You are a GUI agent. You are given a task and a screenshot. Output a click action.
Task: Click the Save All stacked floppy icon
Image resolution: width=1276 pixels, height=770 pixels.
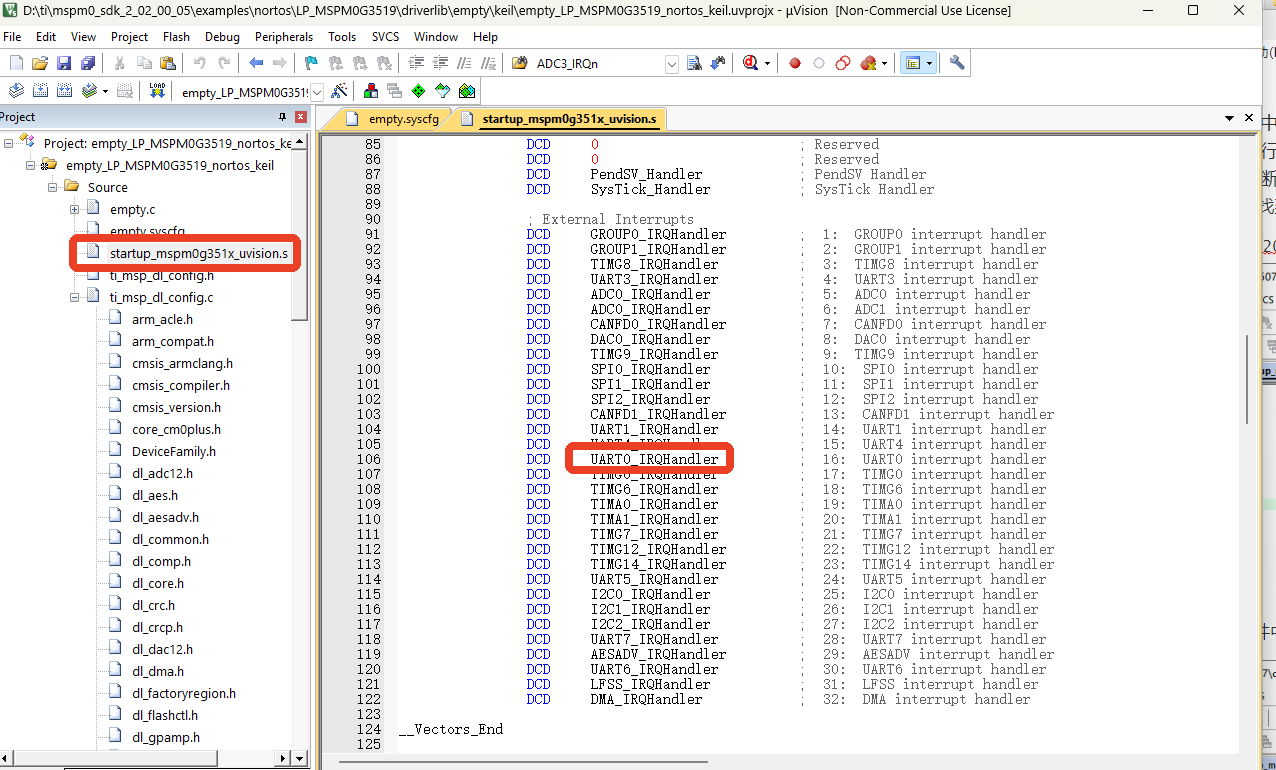coord(87,63)
